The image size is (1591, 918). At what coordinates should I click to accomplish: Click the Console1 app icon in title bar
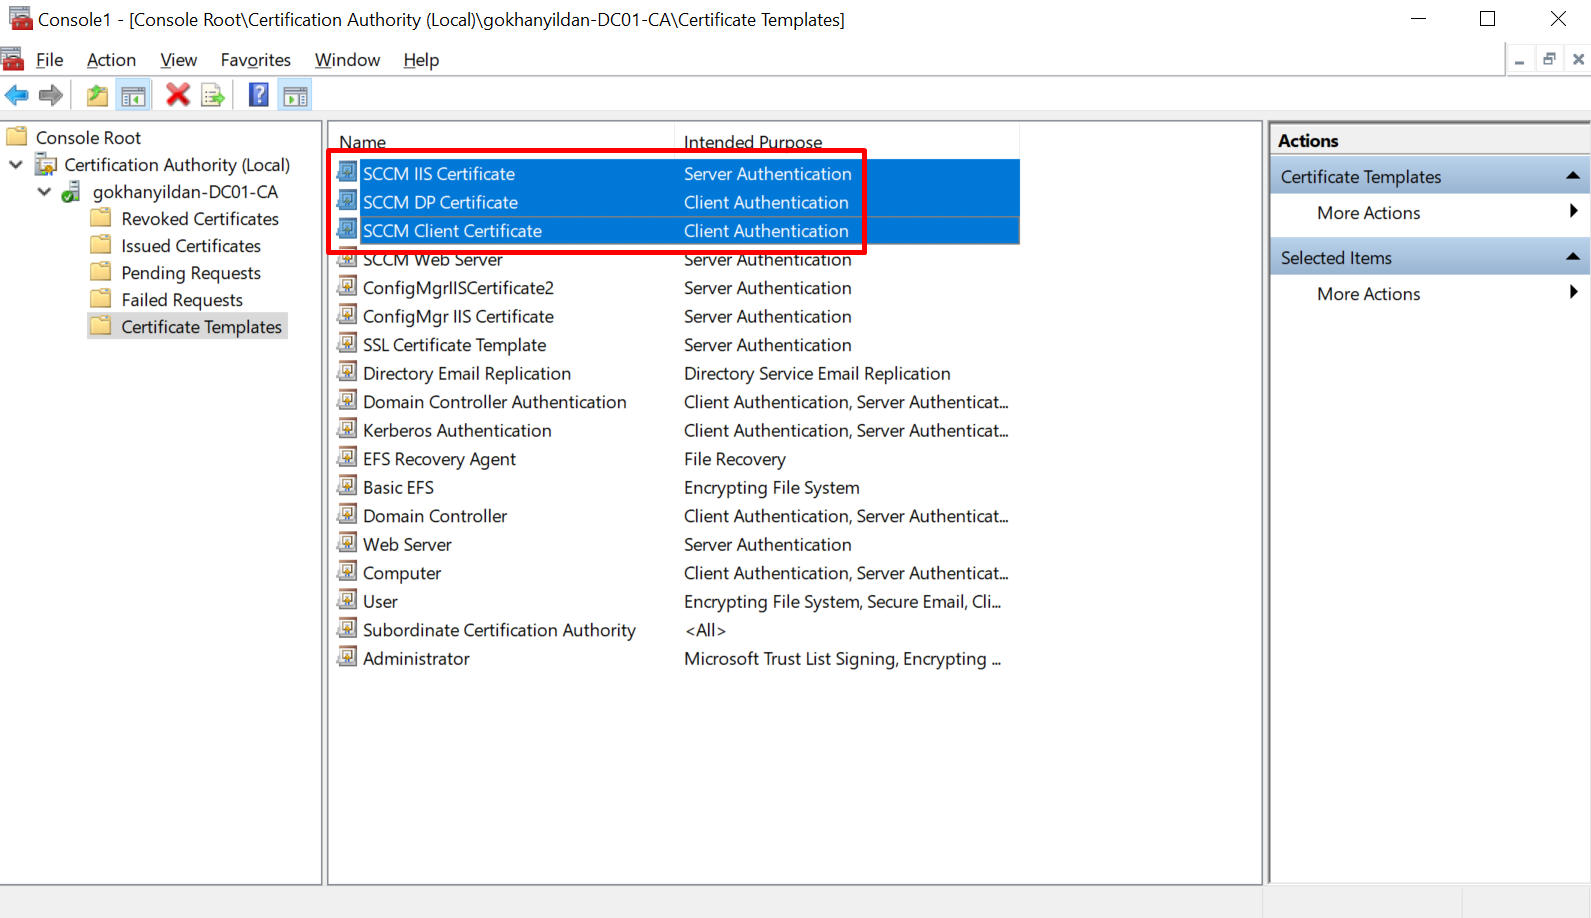[x=20, y=18]
